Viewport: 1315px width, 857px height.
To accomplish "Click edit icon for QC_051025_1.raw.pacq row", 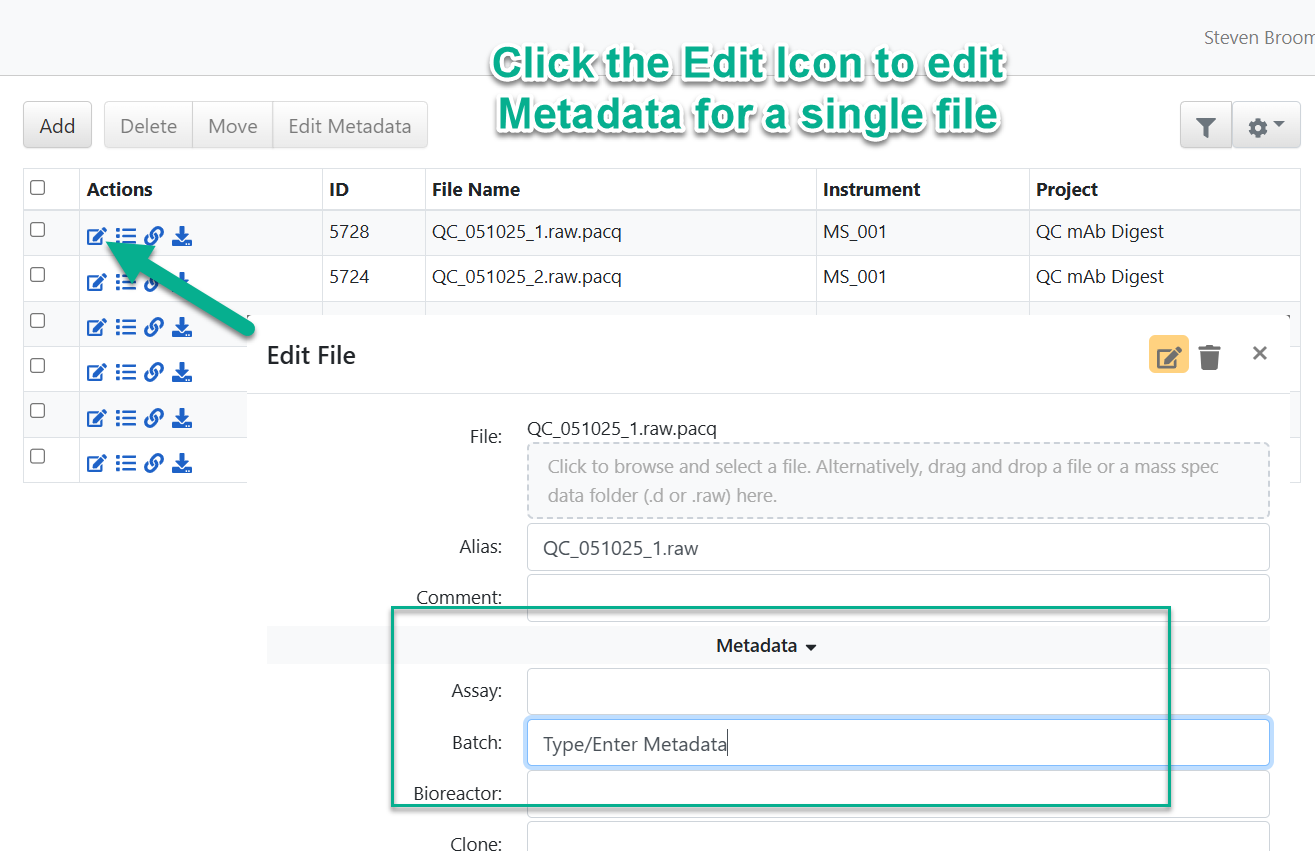I will pos(96,237).
